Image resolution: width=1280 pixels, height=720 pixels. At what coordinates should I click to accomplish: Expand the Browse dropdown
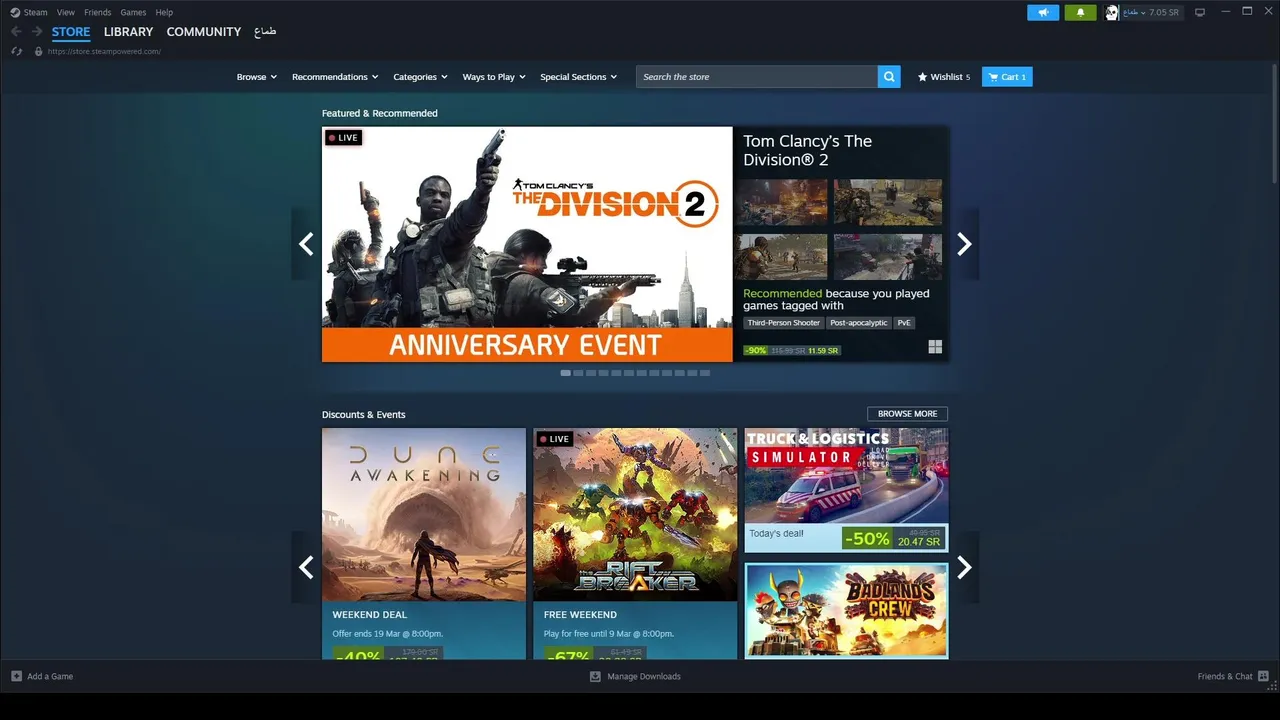pos(257,77)
